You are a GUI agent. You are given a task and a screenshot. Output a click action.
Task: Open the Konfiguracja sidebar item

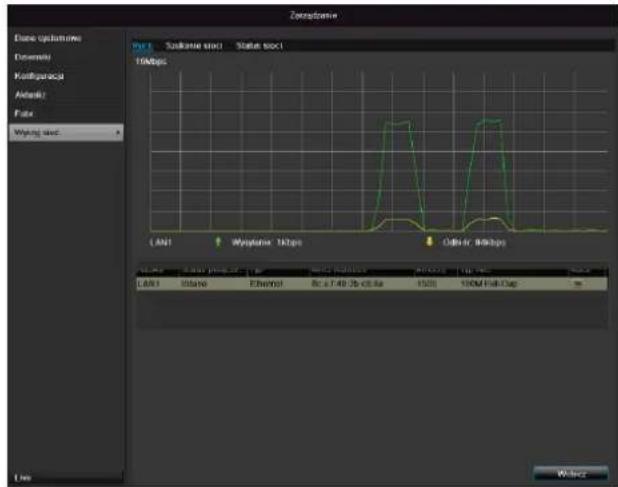point(39,76)
